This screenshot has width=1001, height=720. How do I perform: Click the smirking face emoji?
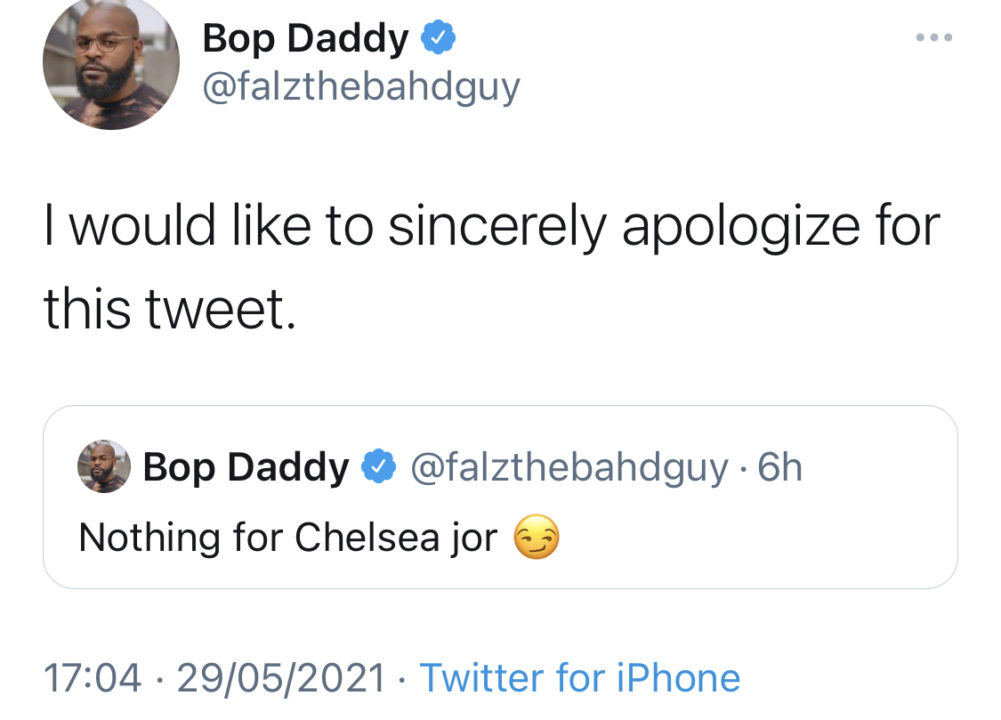point(536,539)
